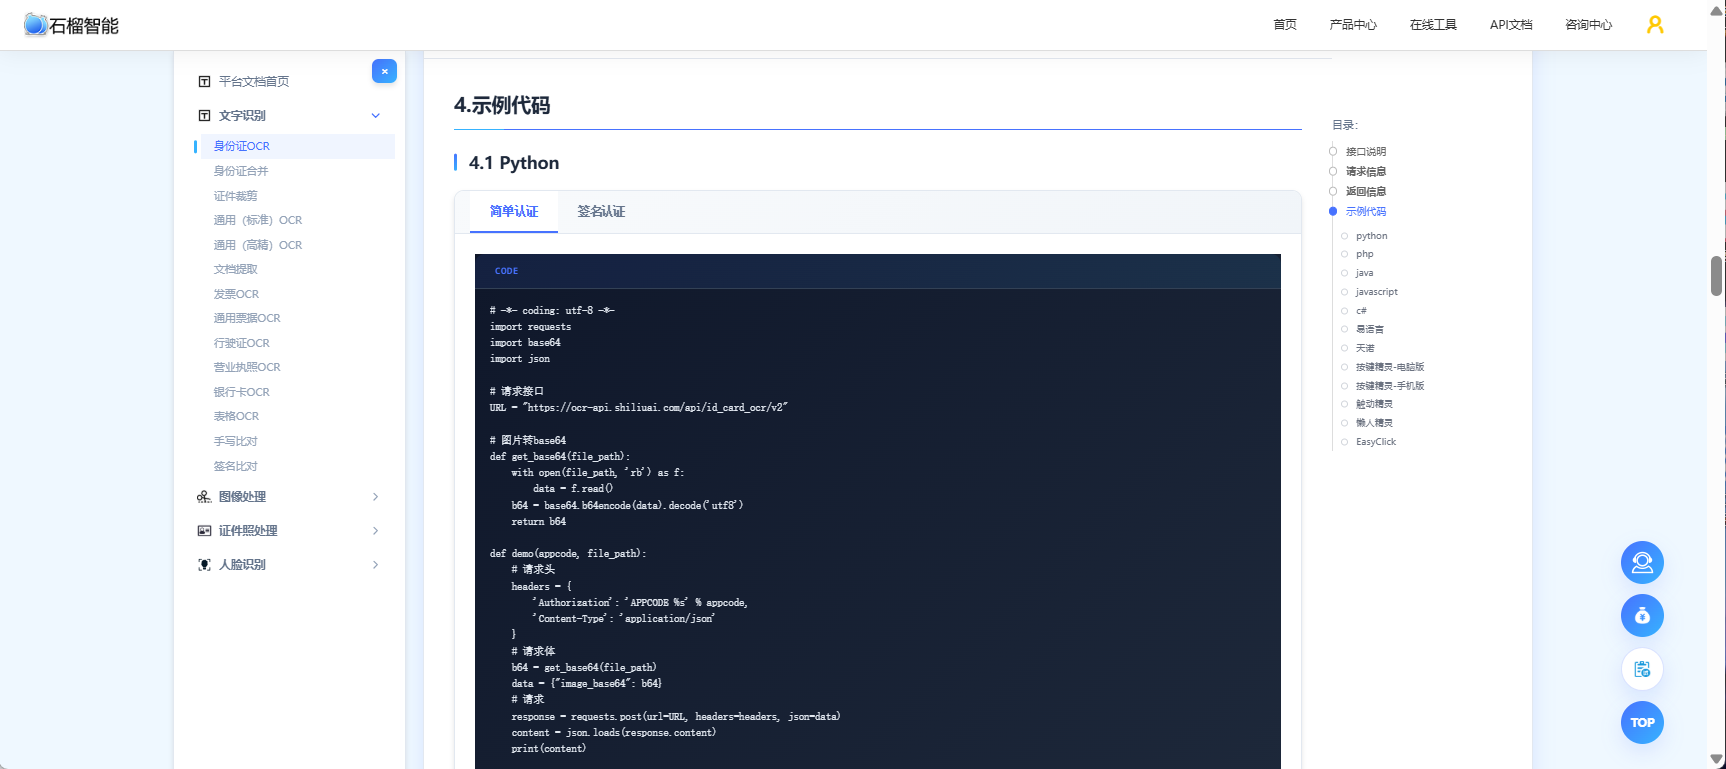Open API文档 in the top navigation
The height and width of the screenshot is (769, 1726).
[x=1511, y=25]
